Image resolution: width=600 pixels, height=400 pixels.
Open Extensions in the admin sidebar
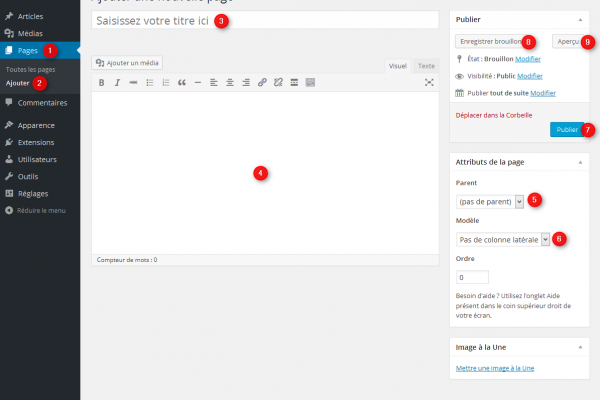[36, 142]
